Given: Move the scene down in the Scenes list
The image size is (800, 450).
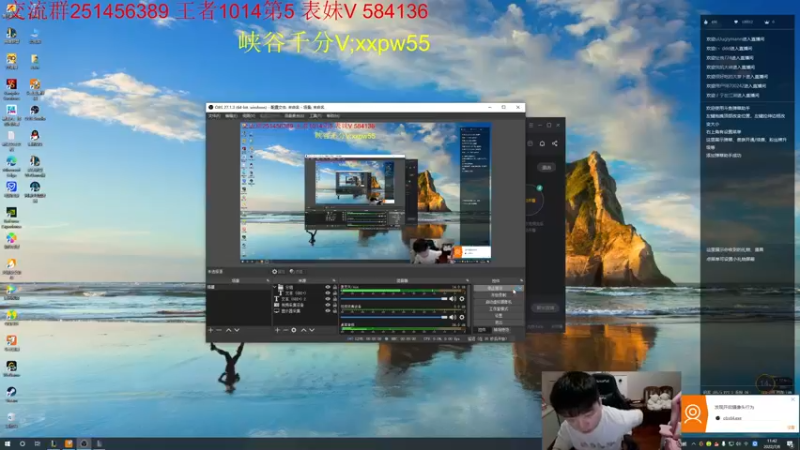Looking at the screenshot, I should point(237,330).
